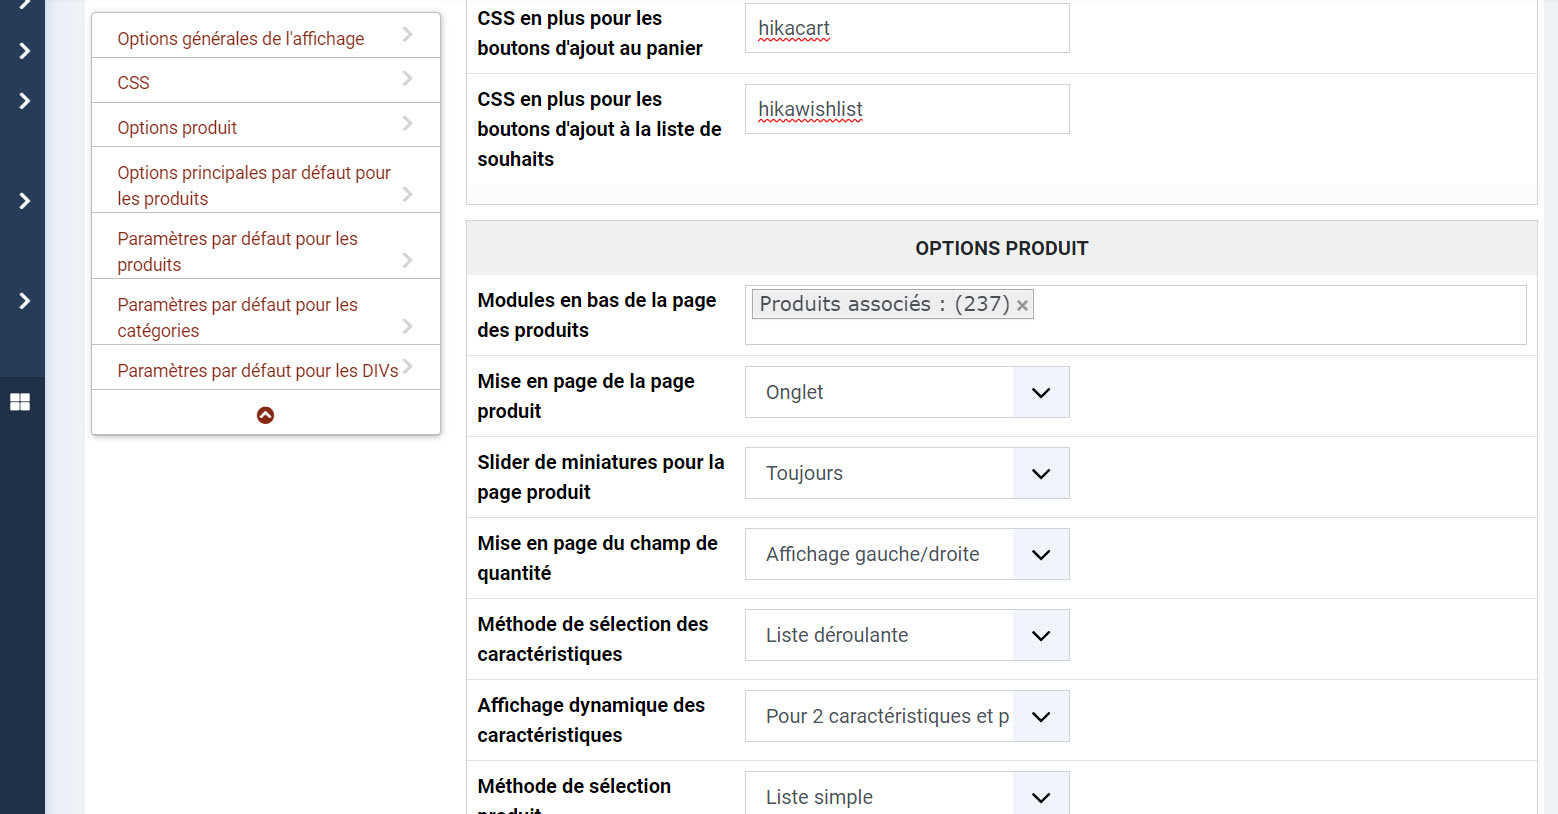The width and height of the screenshot is (1558, 814).
Task: Open the Affichage gauche/droite dropdown
Action: pos(907,554)
